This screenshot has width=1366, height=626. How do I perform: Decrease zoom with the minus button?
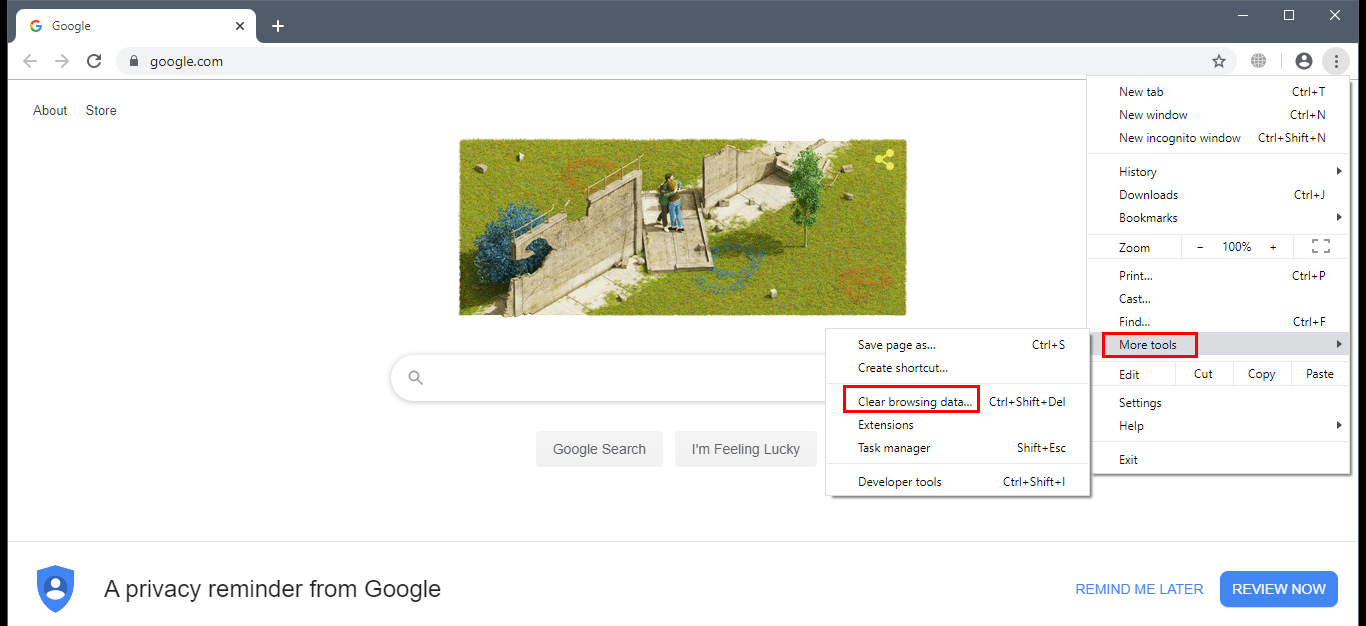[1199, 246]
